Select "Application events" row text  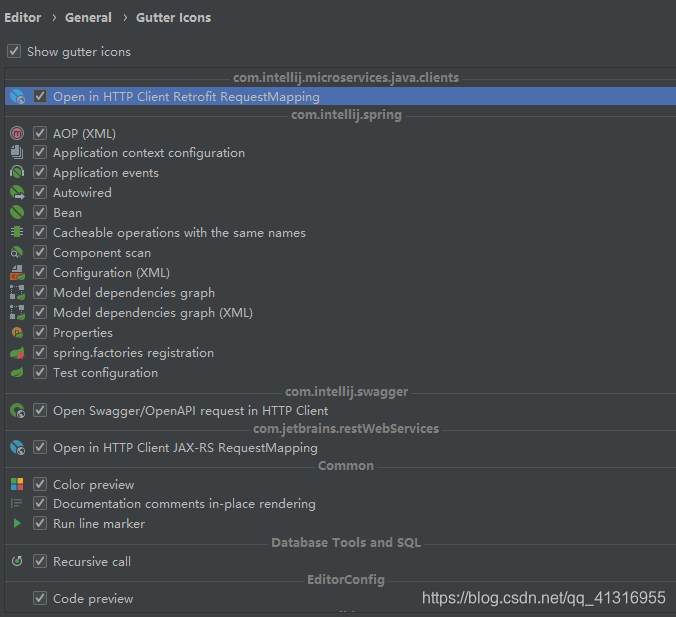click(106, 173)
